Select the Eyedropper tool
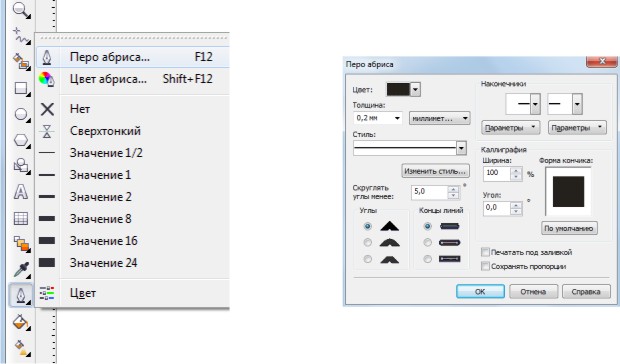Screen dimensions: 620x364 pos(21,270)
